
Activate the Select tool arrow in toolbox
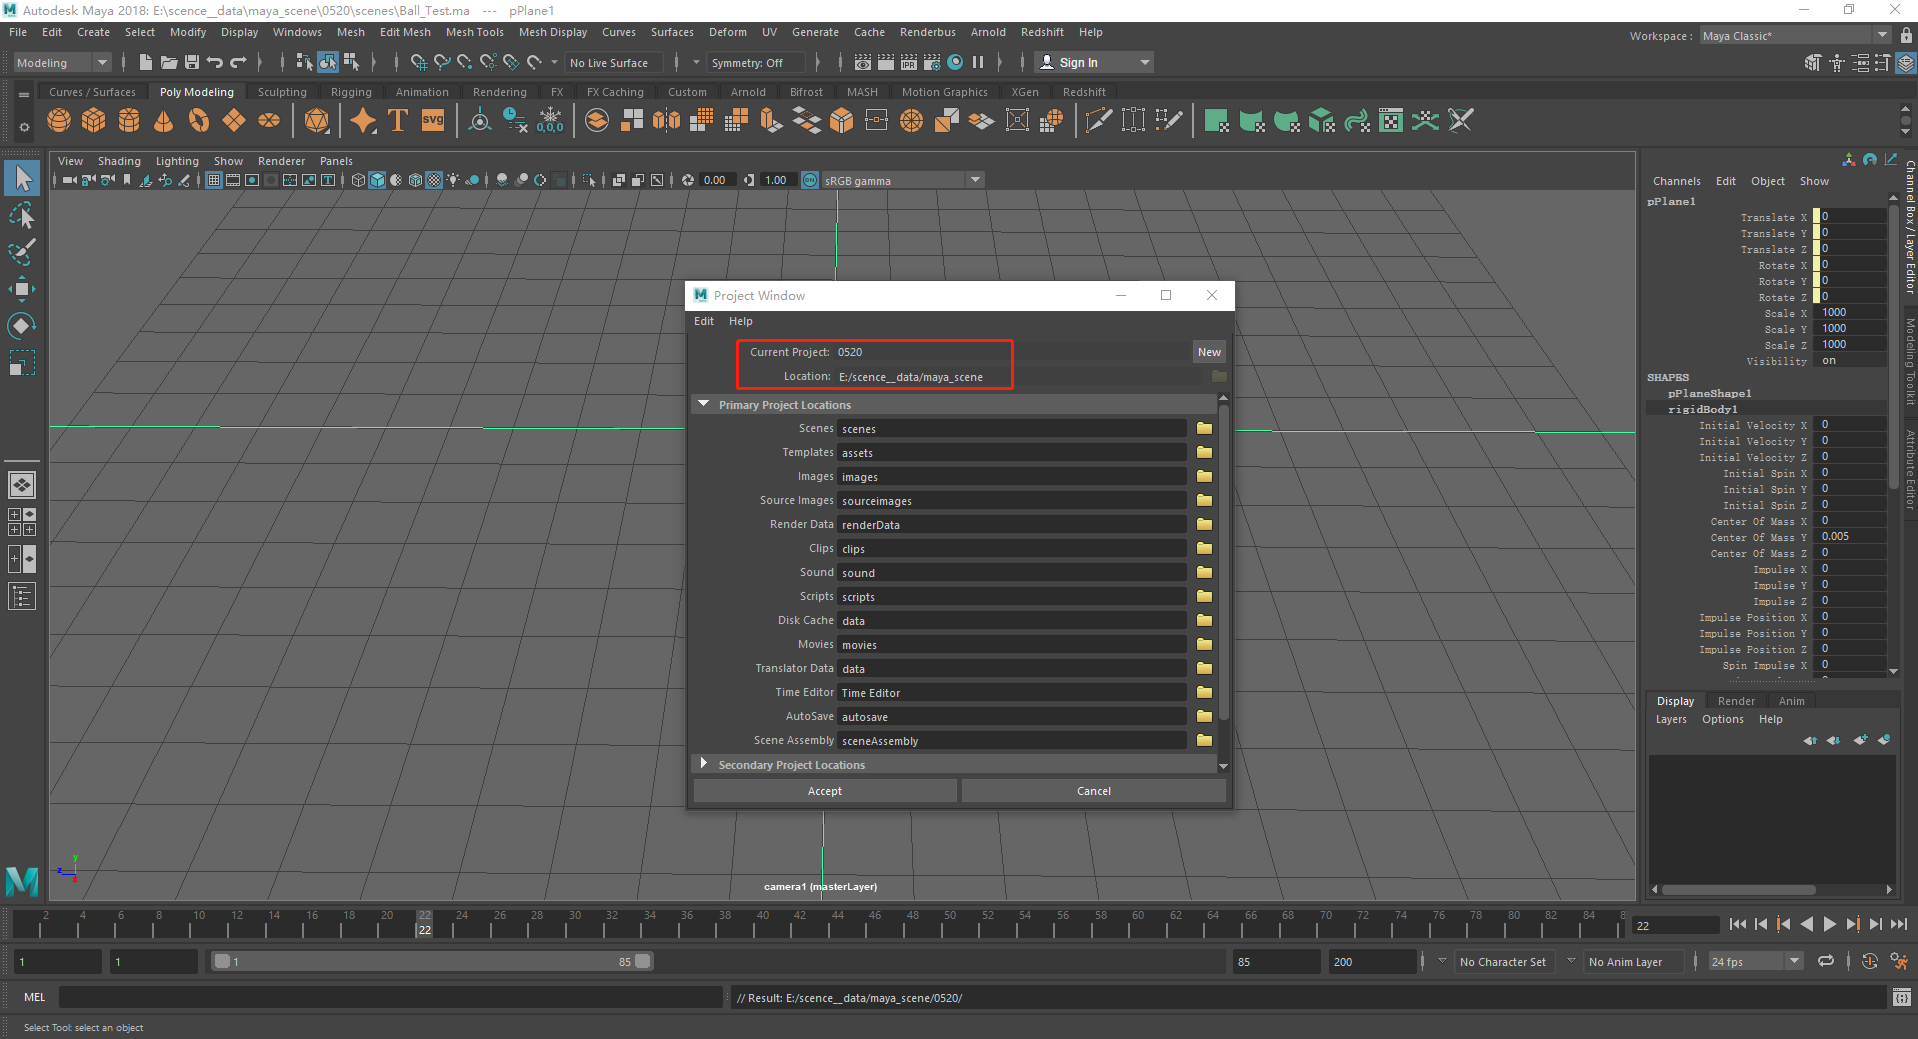click(22, 179)
